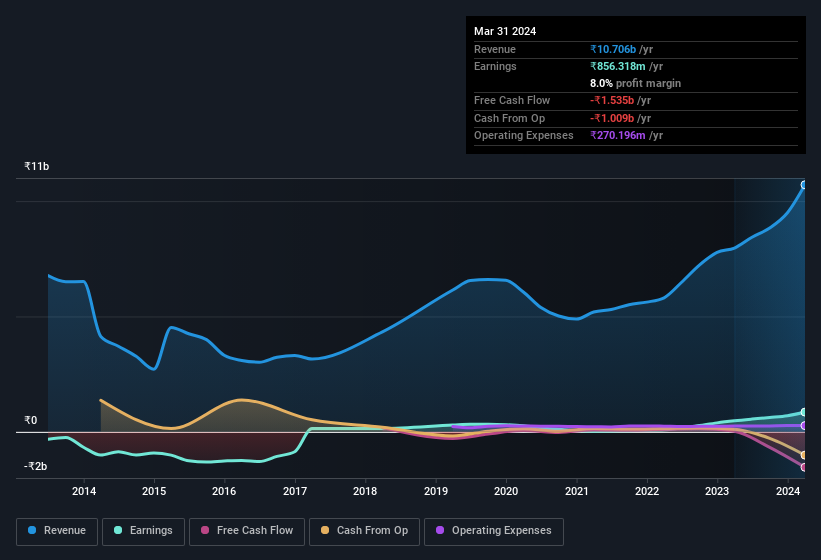The image size is (821, 560).
Task: Toggle the Free Cash Flow legend button
Action: 247,532
